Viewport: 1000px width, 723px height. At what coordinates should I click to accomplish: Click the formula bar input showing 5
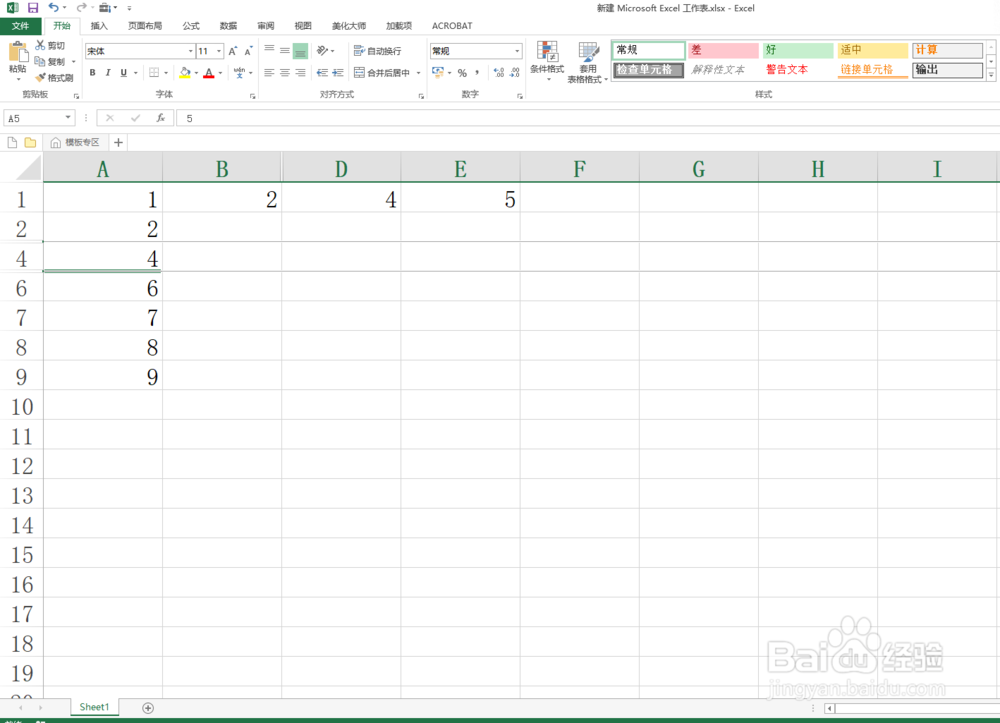click(587, 118)
